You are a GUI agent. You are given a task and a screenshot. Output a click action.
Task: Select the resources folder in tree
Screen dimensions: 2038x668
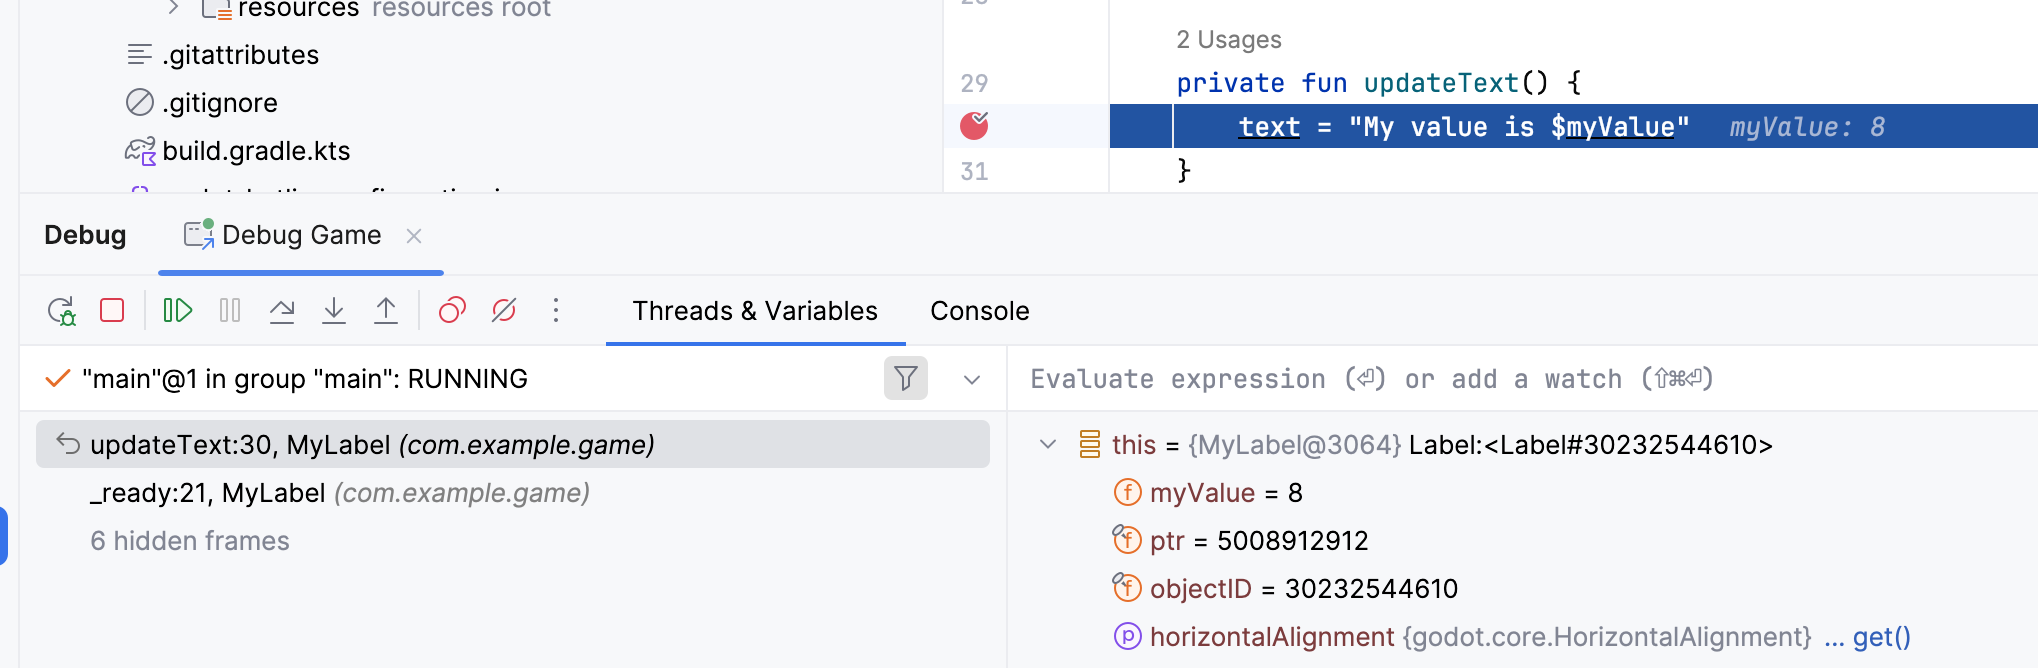(298, 9)
